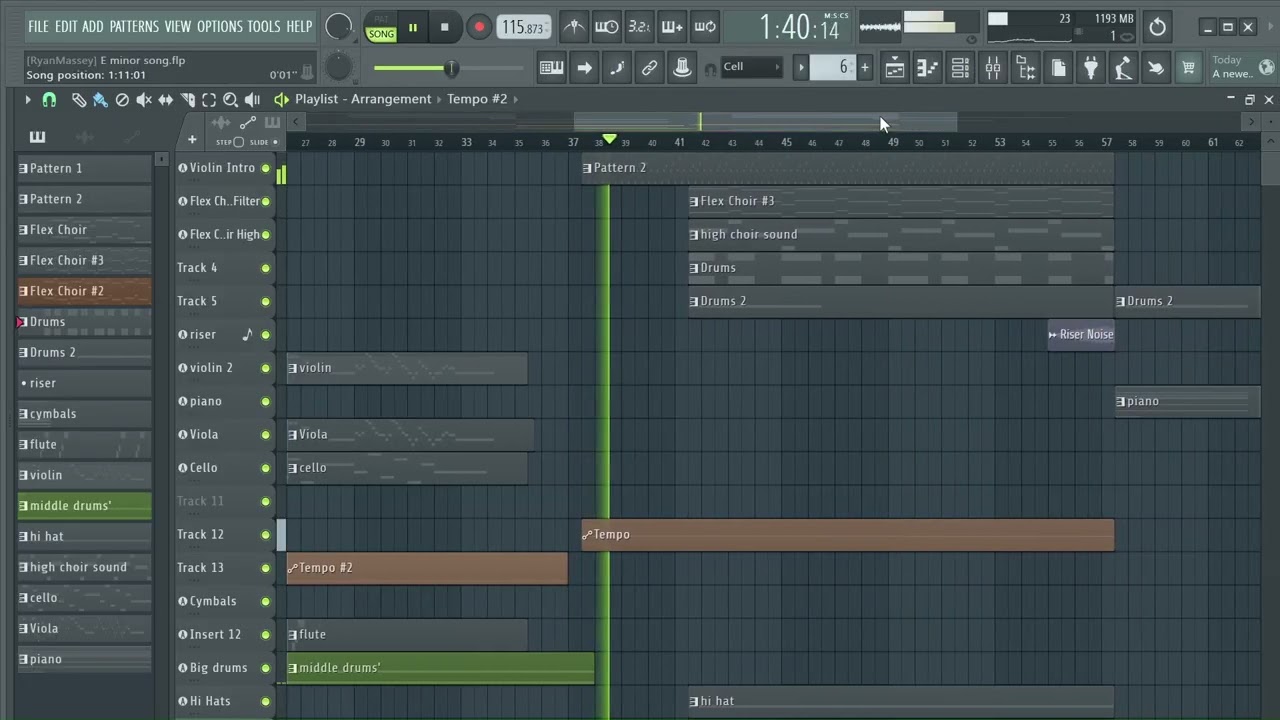Open the plugin picker plug icon
This screenshot has height=720, width=1280.
(x=1091, y=68)
